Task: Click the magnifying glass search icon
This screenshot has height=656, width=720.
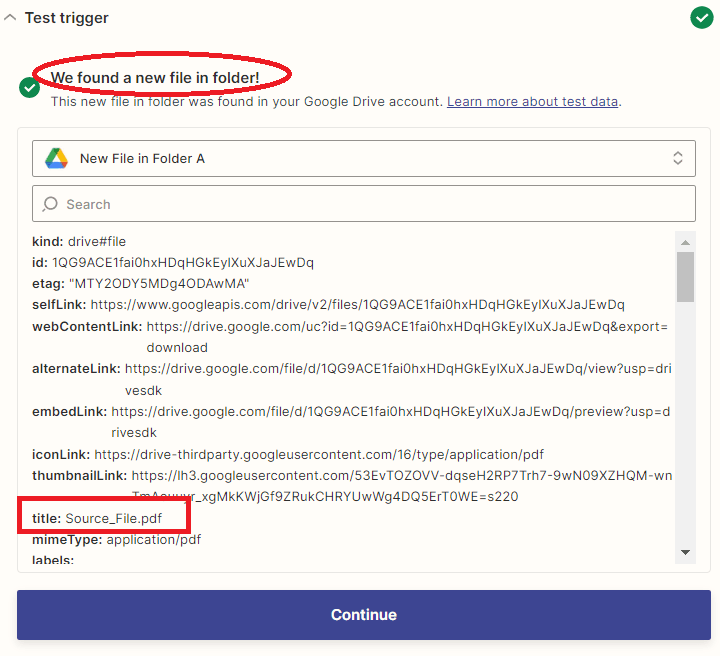Action: pos(50,204)
